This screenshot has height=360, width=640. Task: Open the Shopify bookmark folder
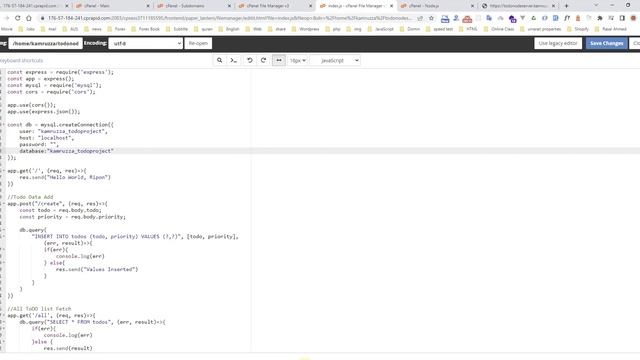pyautogui.click(x=578, y=29)
